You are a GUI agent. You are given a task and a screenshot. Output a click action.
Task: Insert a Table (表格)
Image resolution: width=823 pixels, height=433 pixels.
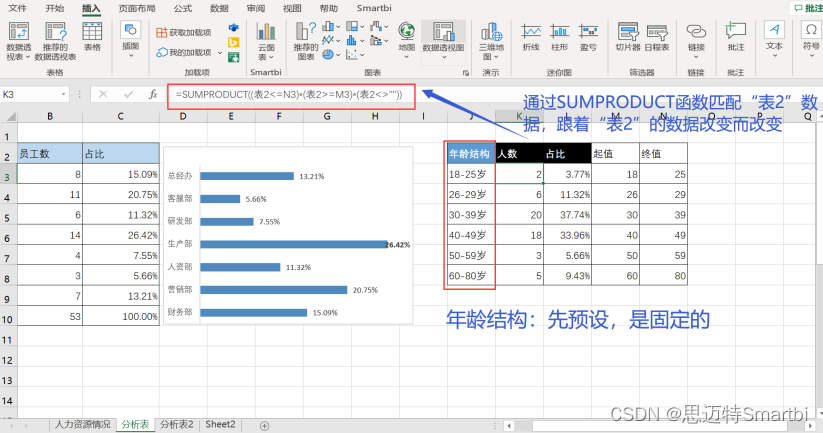point(92,37)
